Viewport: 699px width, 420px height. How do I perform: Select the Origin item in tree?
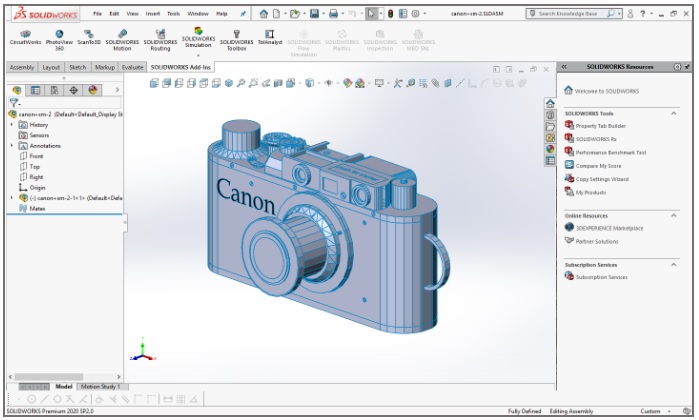point(32,187)
